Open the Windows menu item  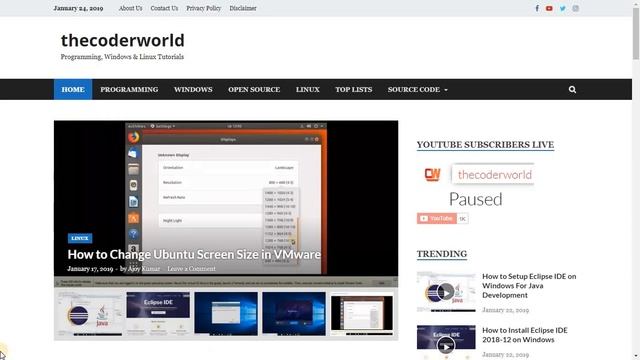click(x=193, y=89)
